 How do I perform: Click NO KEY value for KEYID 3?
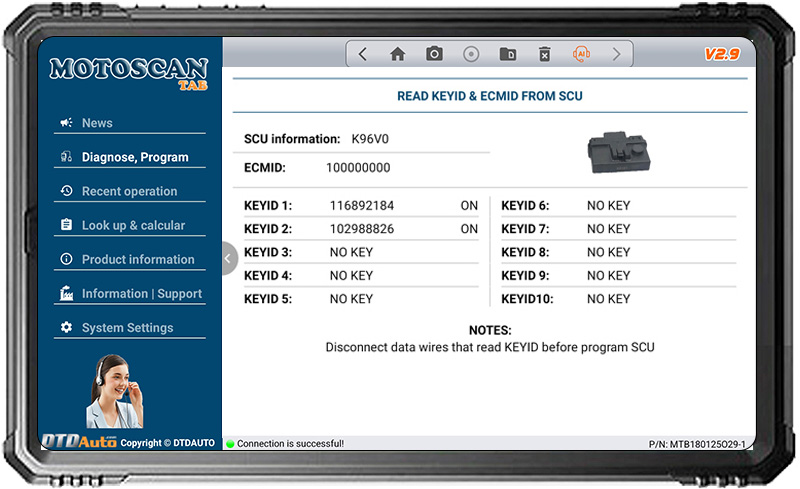pyautogui.click(x=352, y=252)
